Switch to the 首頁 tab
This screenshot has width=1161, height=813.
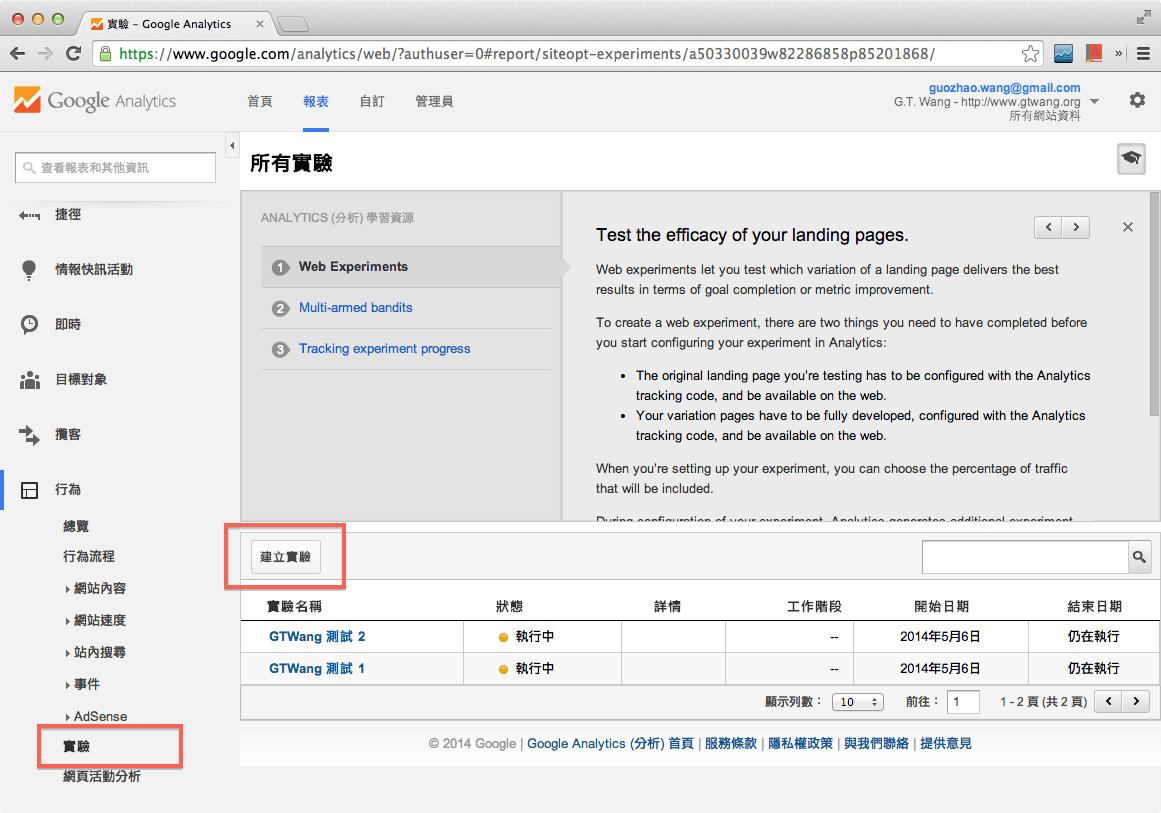coord(260,101)
